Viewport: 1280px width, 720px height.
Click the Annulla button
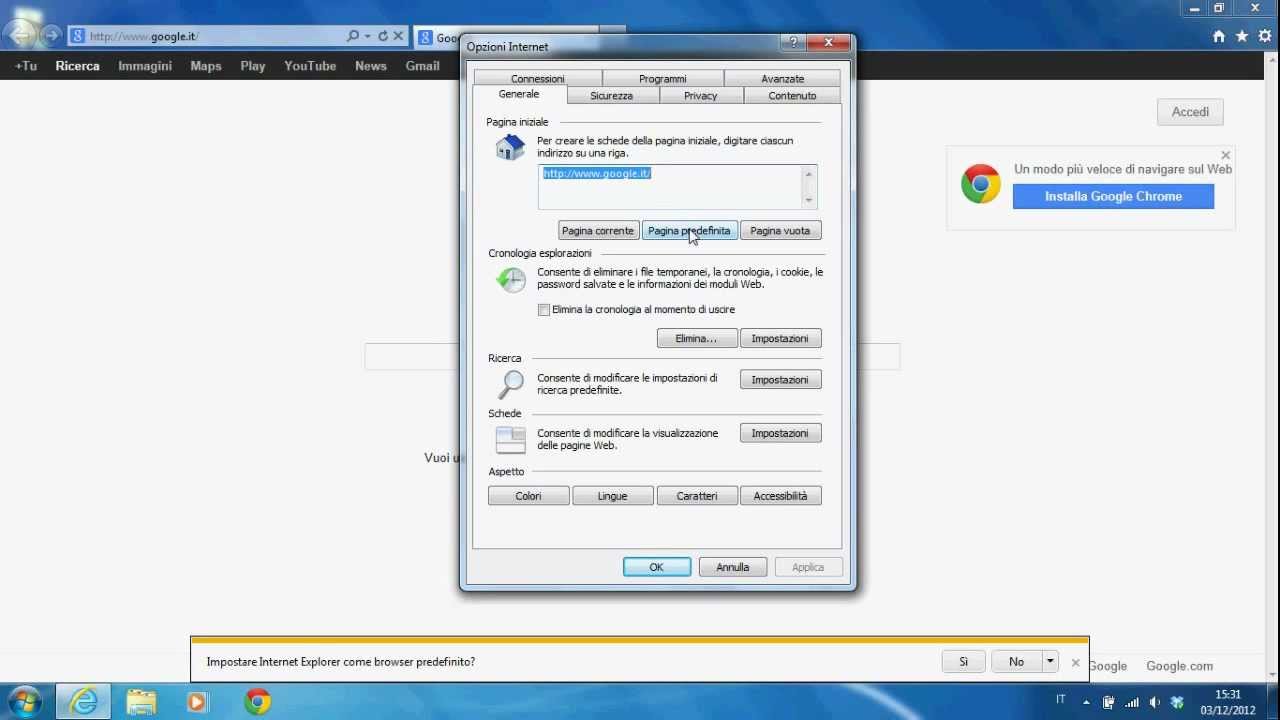click(732, 567)
